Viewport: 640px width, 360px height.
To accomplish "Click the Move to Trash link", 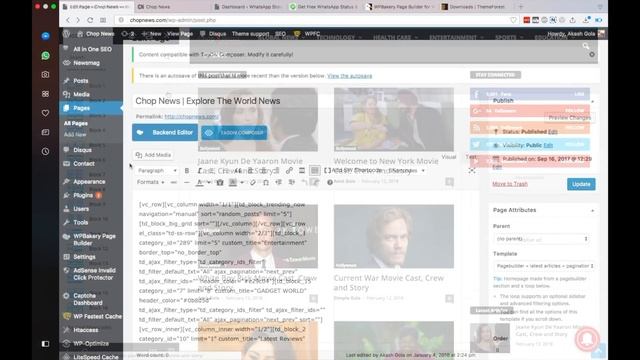I will [510, 184].
